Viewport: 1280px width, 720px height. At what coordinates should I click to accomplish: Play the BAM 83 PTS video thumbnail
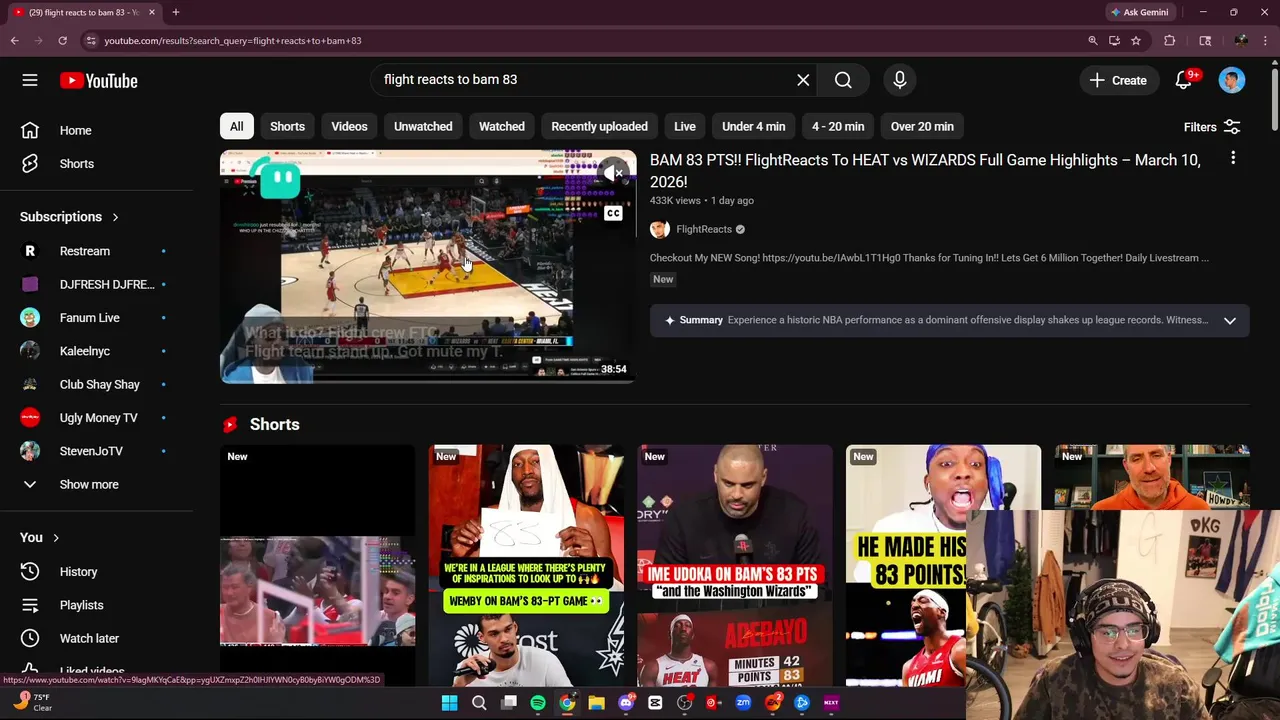coord(428,267)
